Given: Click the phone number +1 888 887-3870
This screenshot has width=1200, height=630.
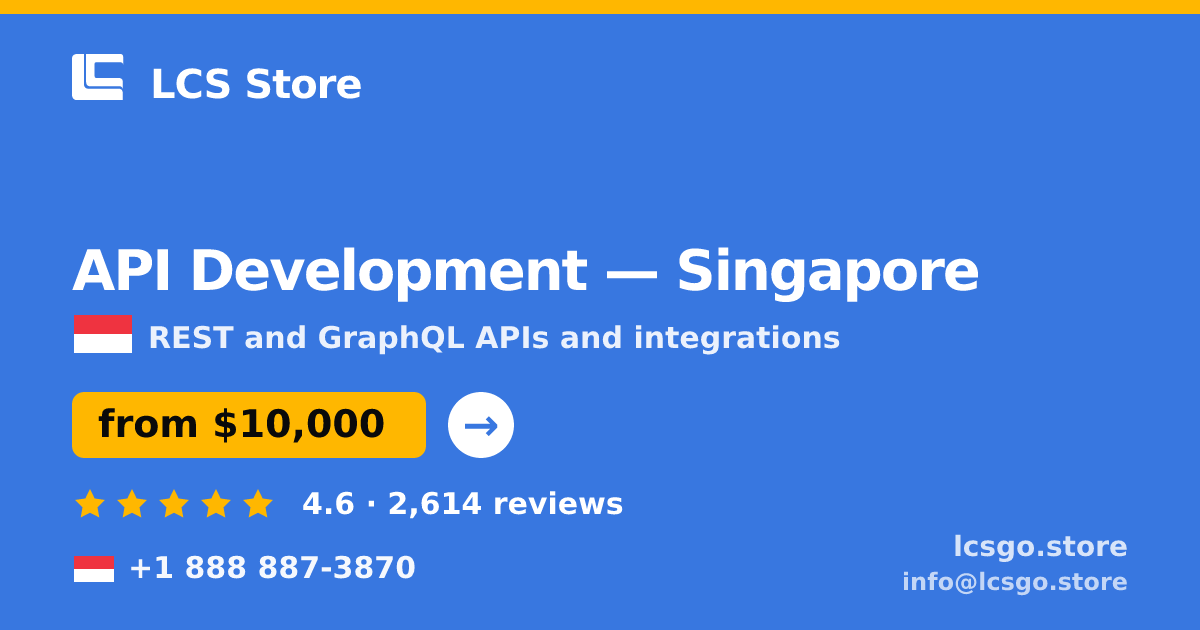Looking at the screenshot, I should coord(272,568).
